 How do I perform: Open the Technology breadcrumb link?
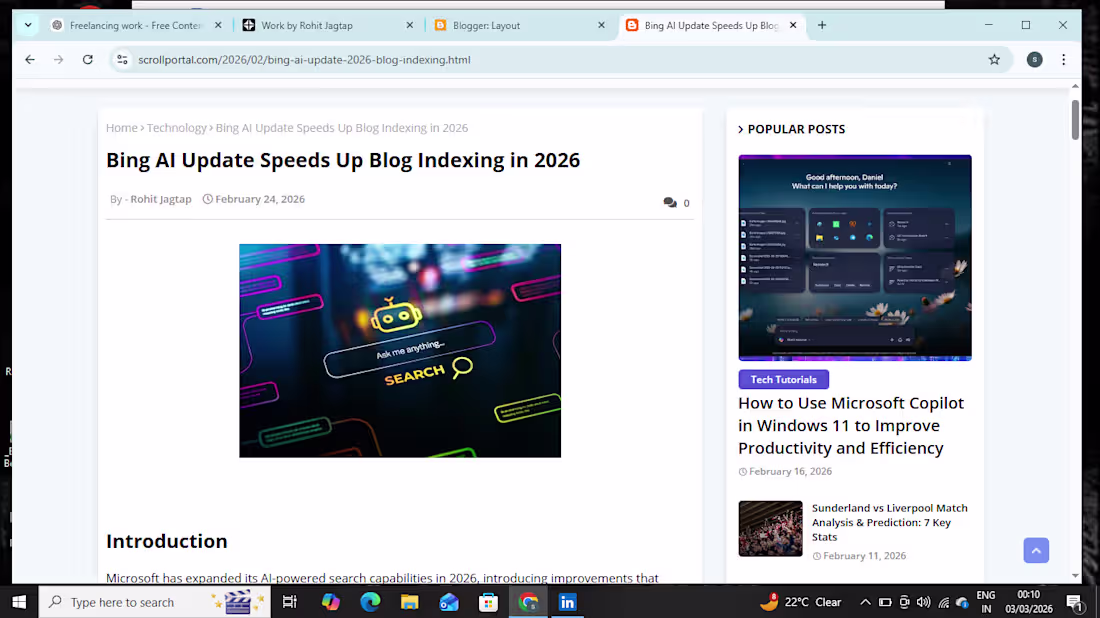pyautogui.click(x=177, y=128)
